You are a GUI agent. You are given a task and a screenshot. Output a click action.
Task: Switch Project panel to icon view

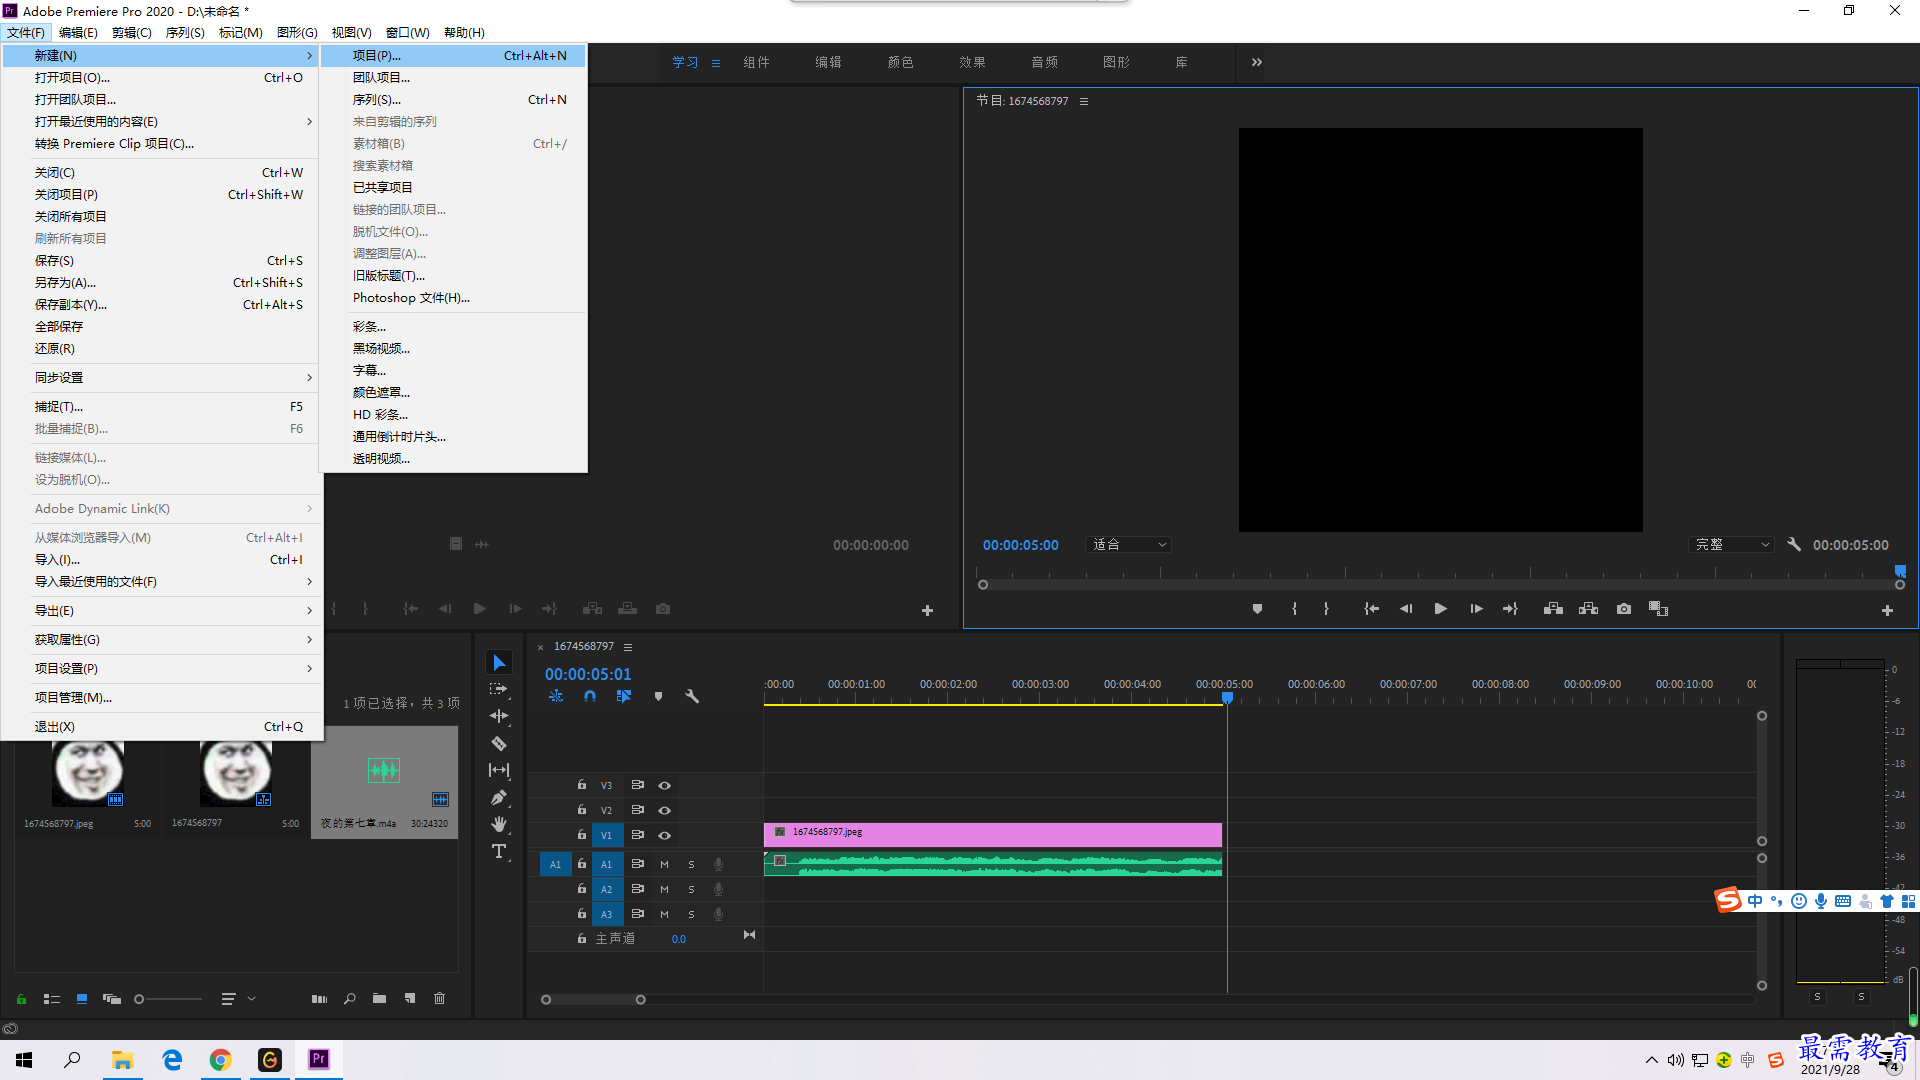(82, 999)
